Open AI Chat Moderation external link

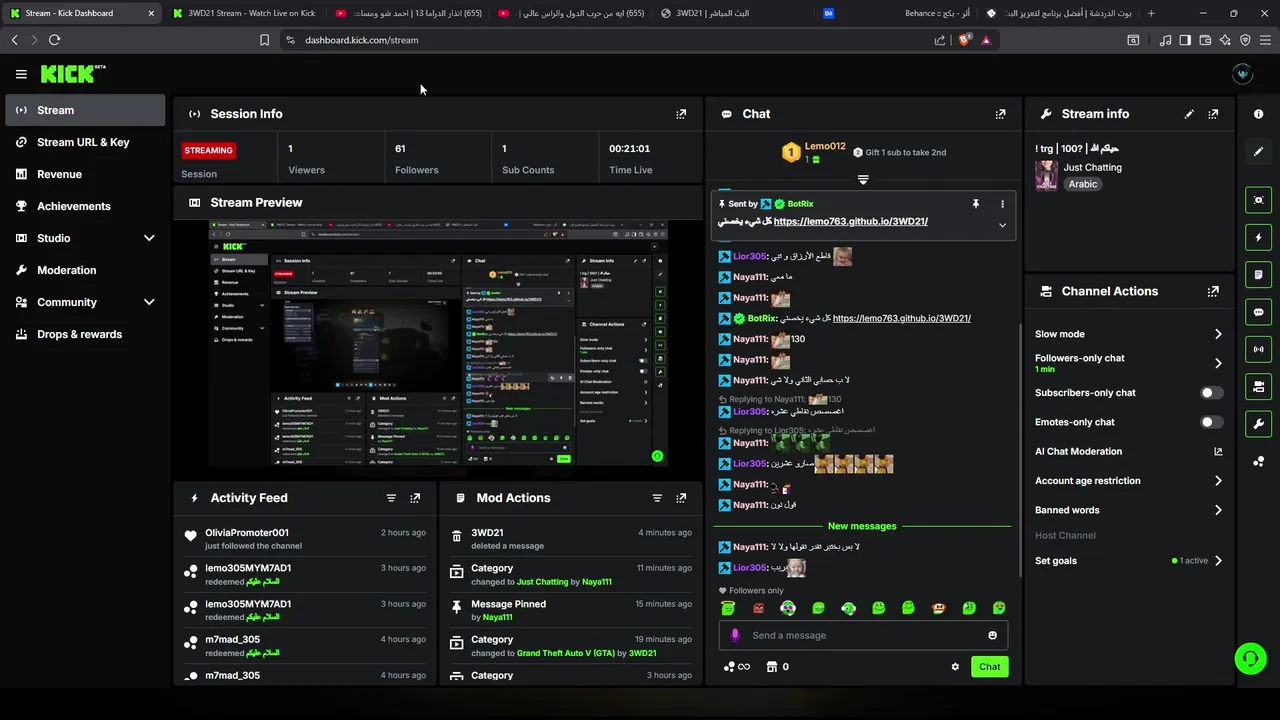[x=1218, y=452]
